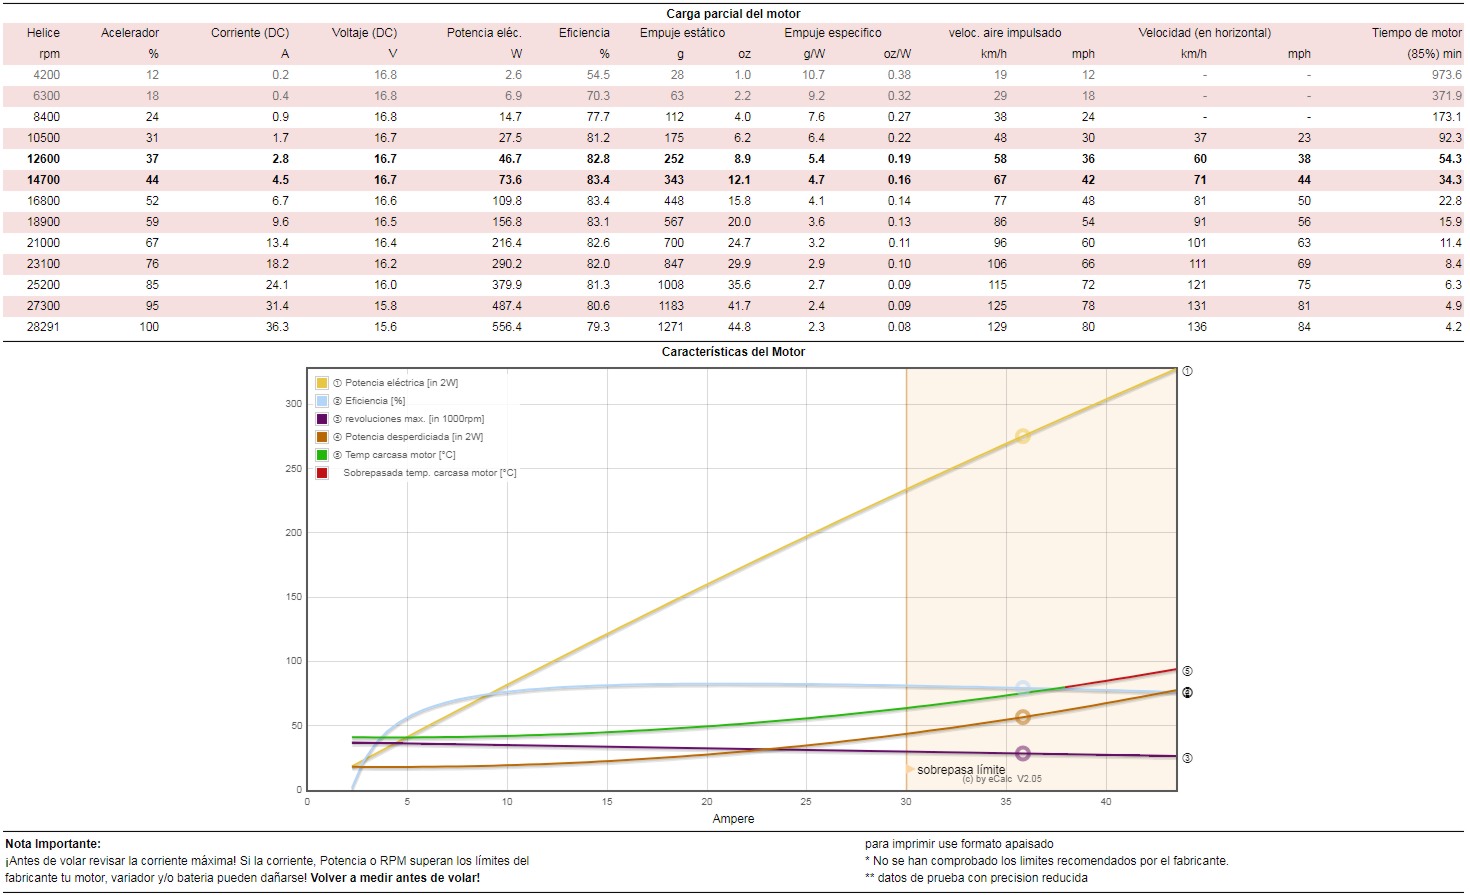This screenshot has height=895, width=1470.
Task: Click the purple revoluciones max. legend swatch
Action: pos(322,419)
